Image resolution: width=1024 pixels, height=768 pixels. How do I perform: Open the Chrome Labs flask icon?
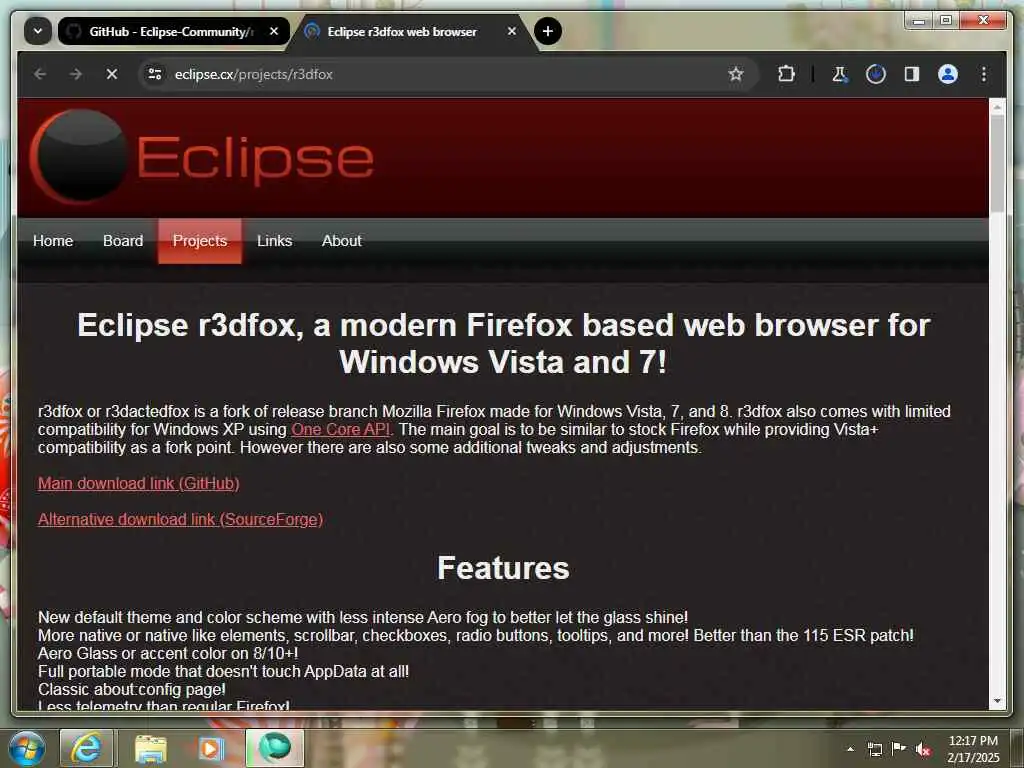click(840, 74)
